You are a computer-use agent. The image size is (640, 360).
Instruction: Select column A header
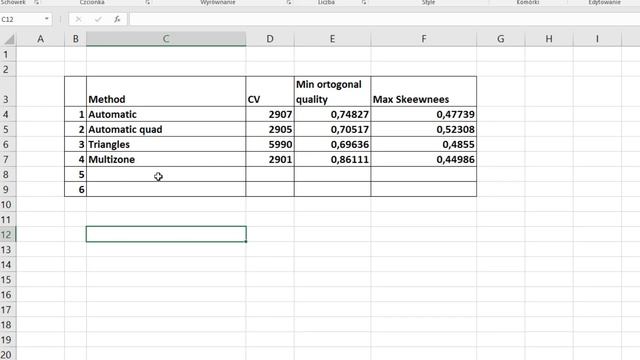coord(40,39)
